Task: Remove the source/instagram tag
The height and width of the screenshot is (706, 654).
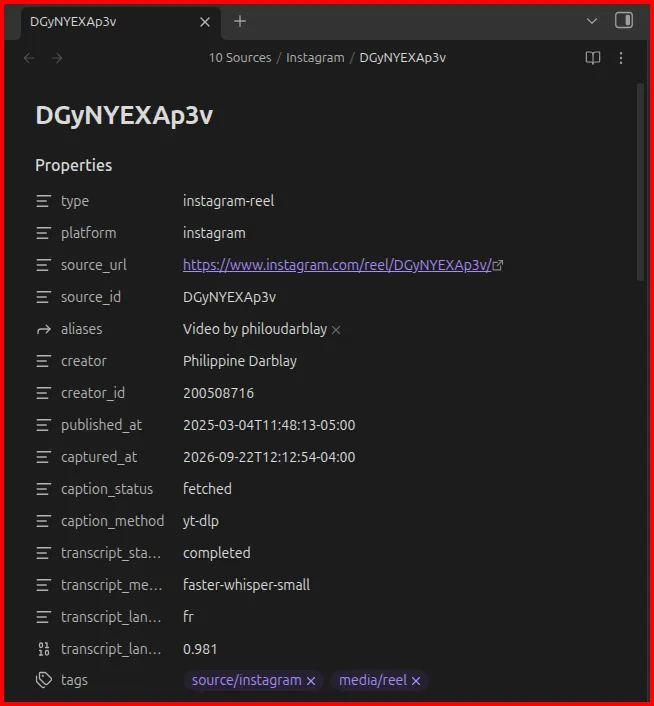Action: pos(311,681)
